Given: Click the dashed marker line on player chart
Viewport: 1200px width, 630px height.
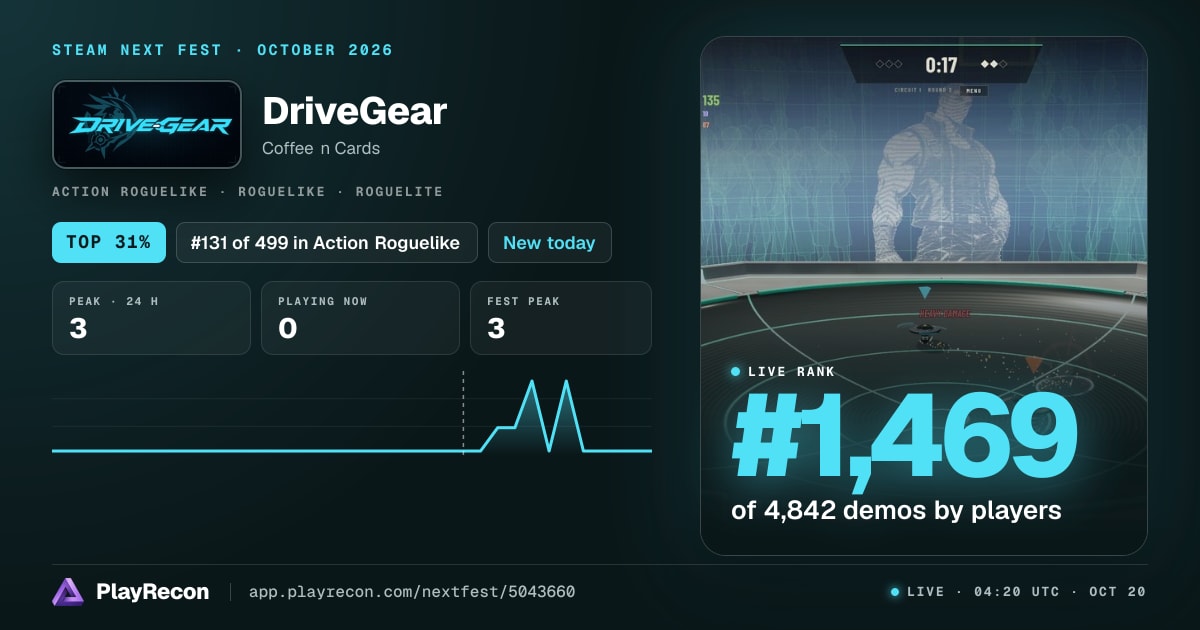Looking at the screenshot, I should [463, 412].
